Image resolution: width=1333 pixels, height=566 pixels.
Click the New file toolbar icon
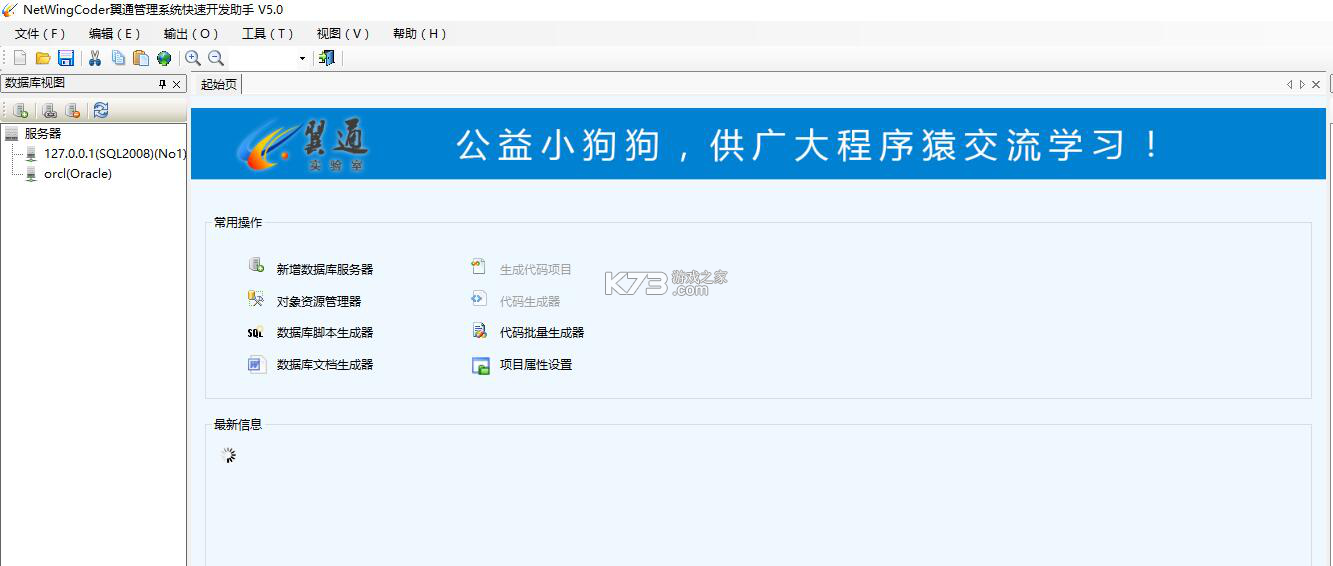[x=20, y=58]
